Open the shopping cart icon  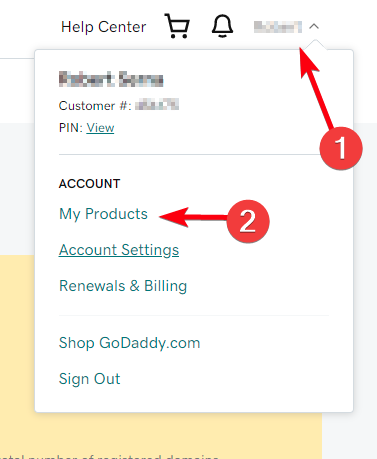point(177,26)
